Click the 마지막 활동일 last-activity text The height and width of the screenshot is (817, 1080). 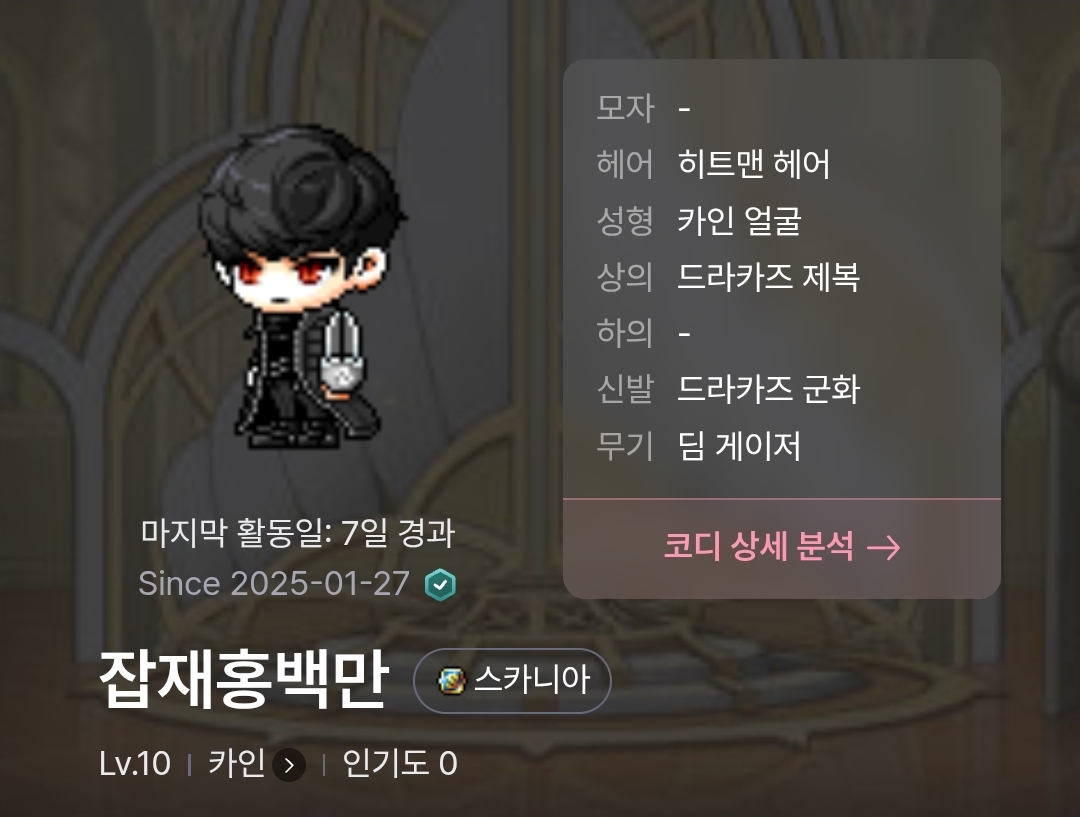[298, 532]
